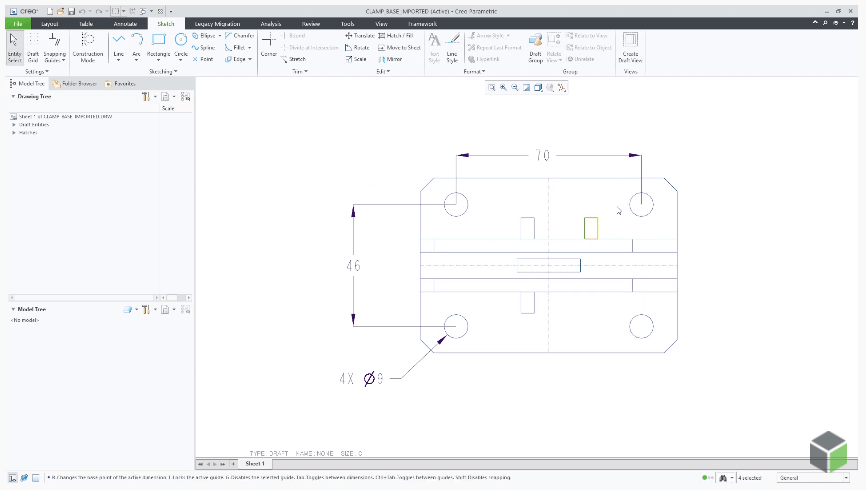Select the Sheet 1 tab at bottom
Image resolution: width=866 pixels, height=490 pixels.
(255, 464)
